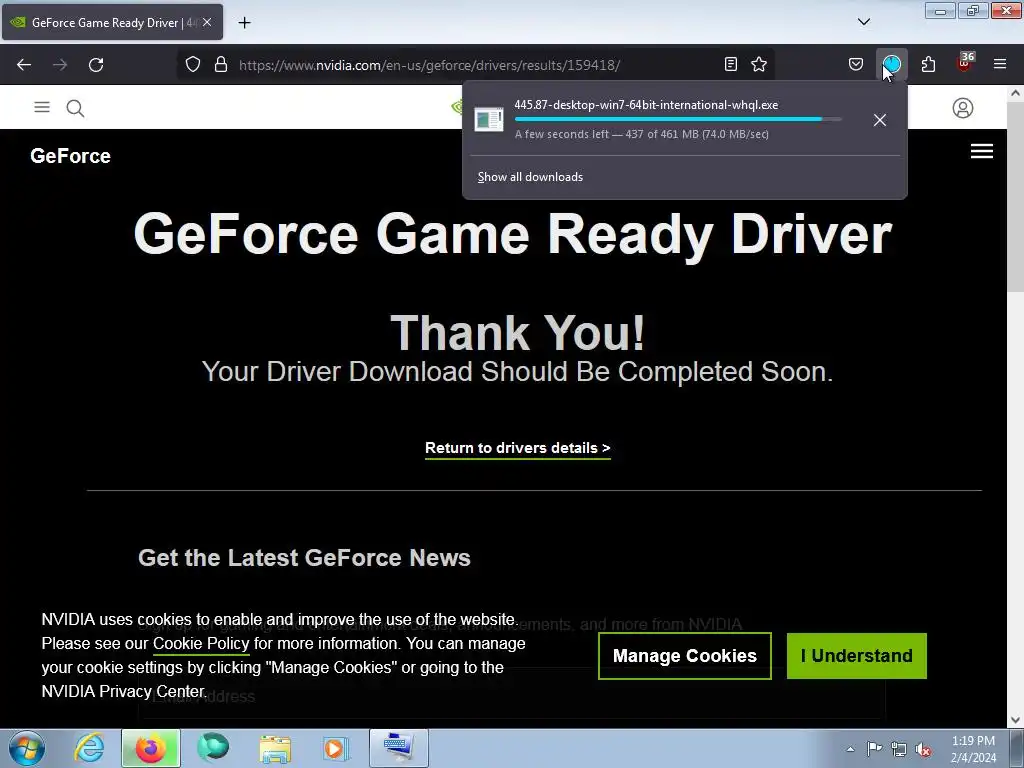Open tracking protection shield icon
1024x768 pixels.
click(x=193, y=65)
